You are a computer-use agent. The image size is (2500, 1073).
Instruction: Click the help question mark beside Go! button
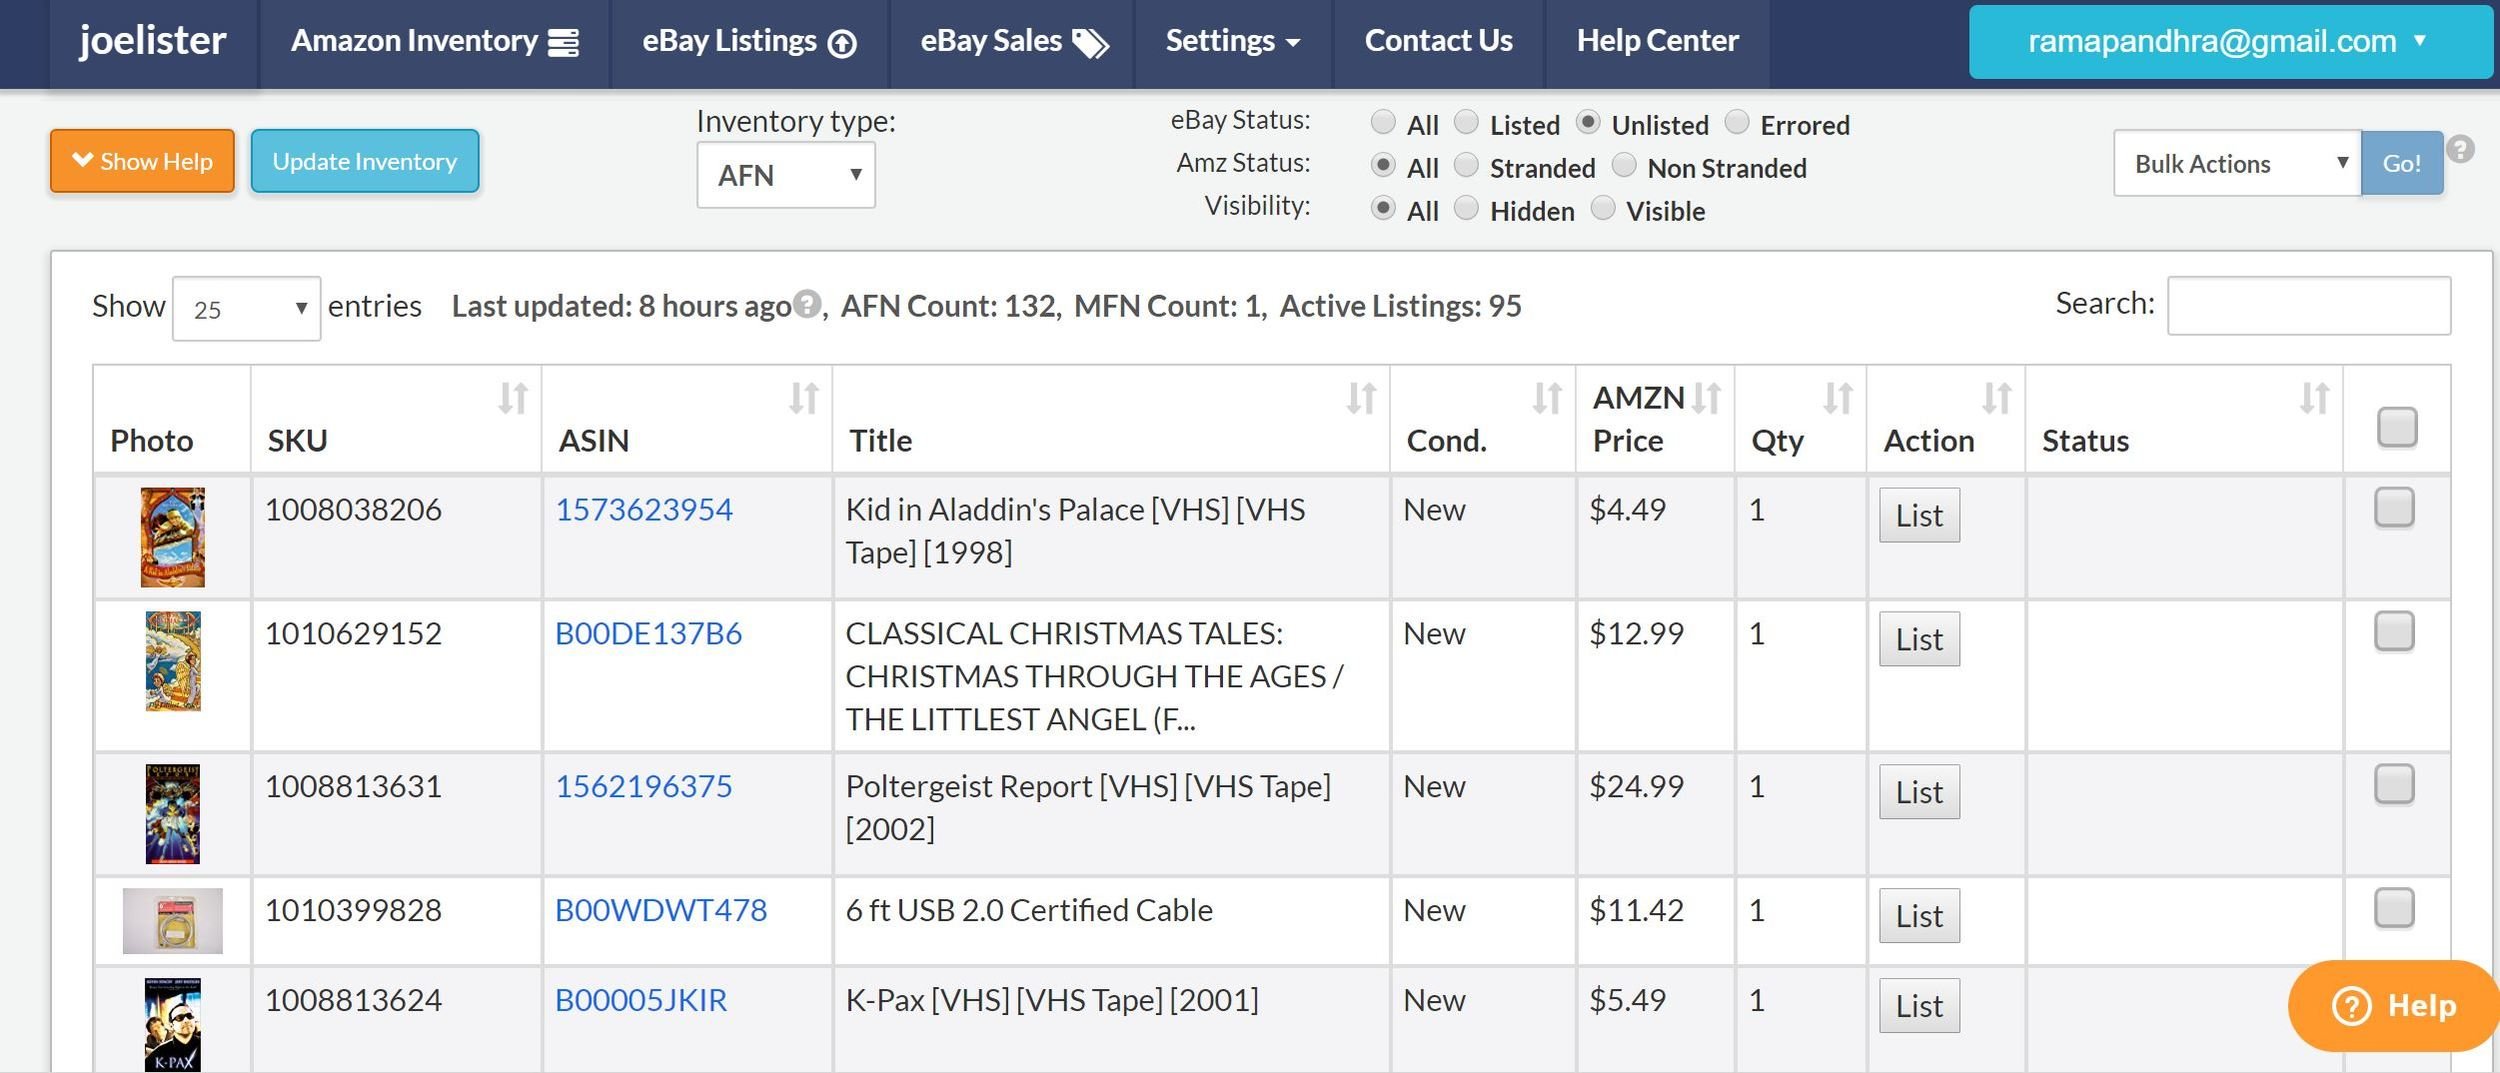[2460, 149]
